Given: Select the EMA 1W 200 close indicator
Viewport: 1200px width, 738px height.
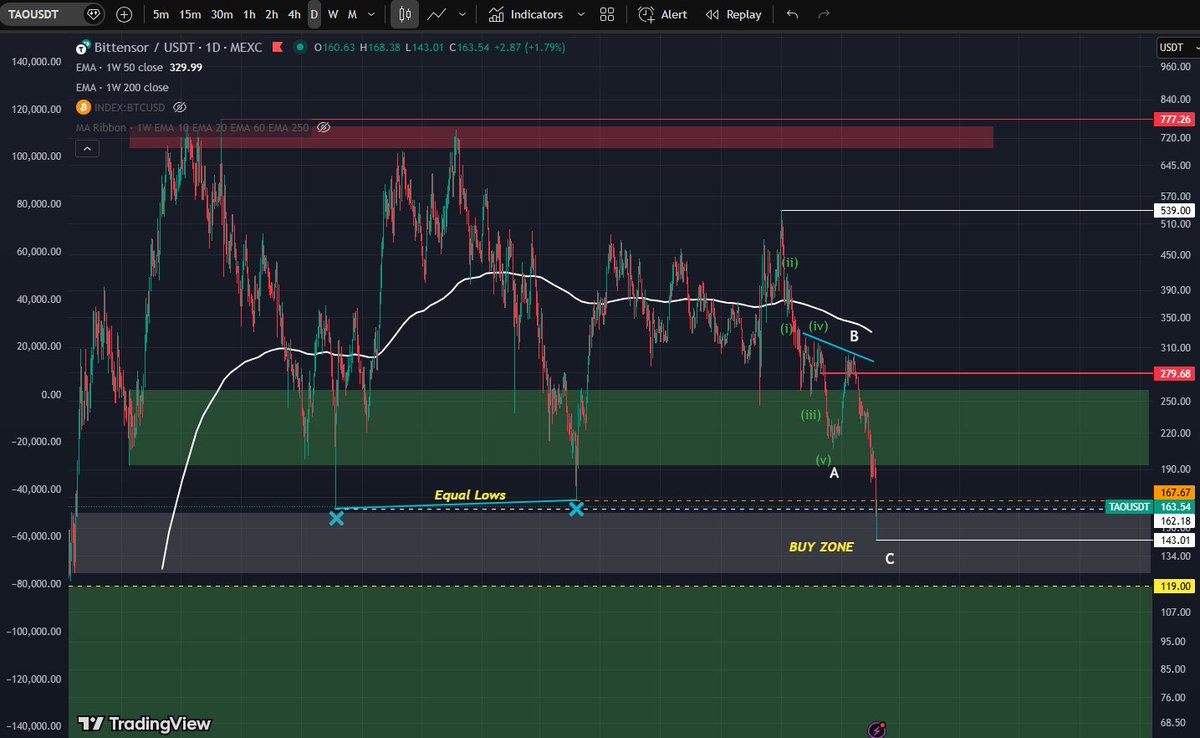Looking at the screenshot, I should (122, 87).
